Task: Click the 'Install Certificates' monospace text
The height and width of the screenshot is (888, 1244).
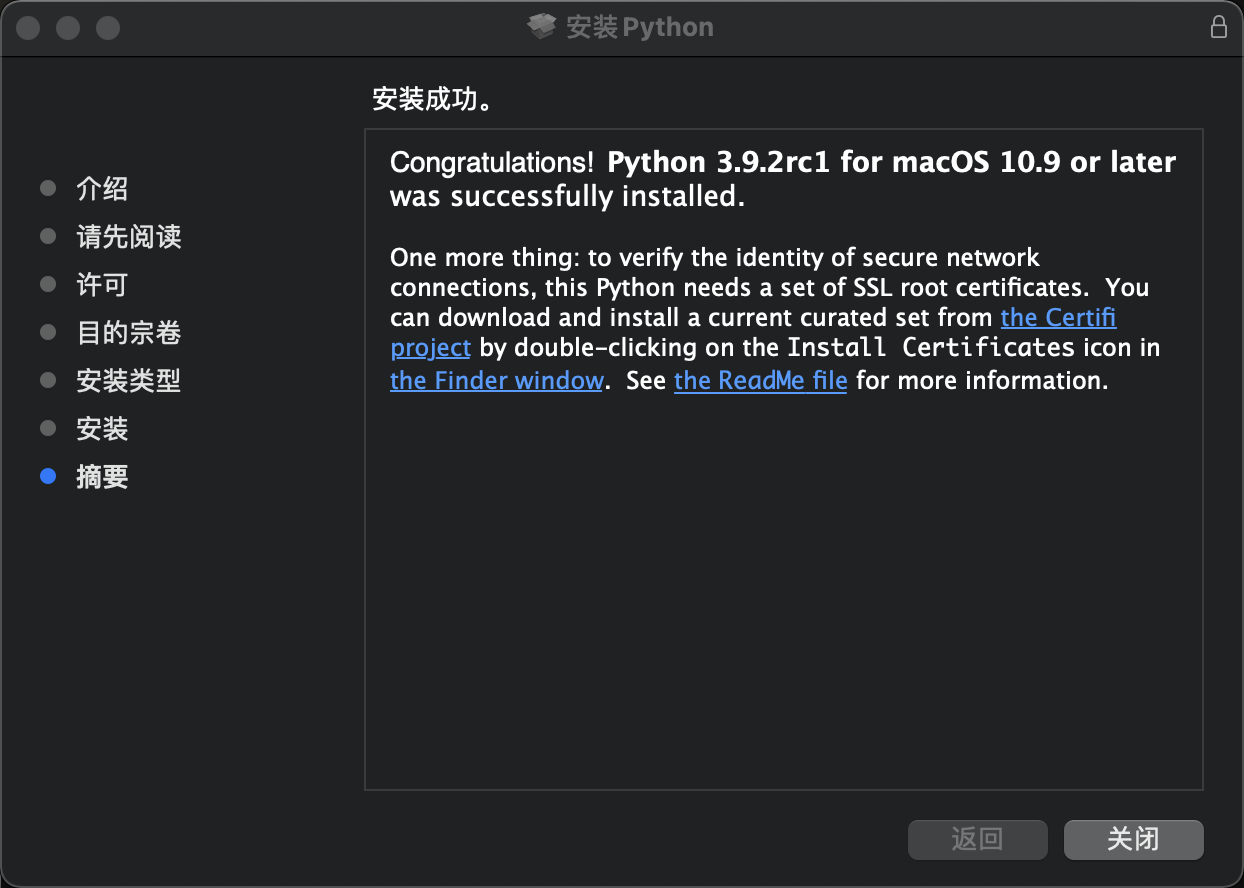Action: (x=930, y=348)
